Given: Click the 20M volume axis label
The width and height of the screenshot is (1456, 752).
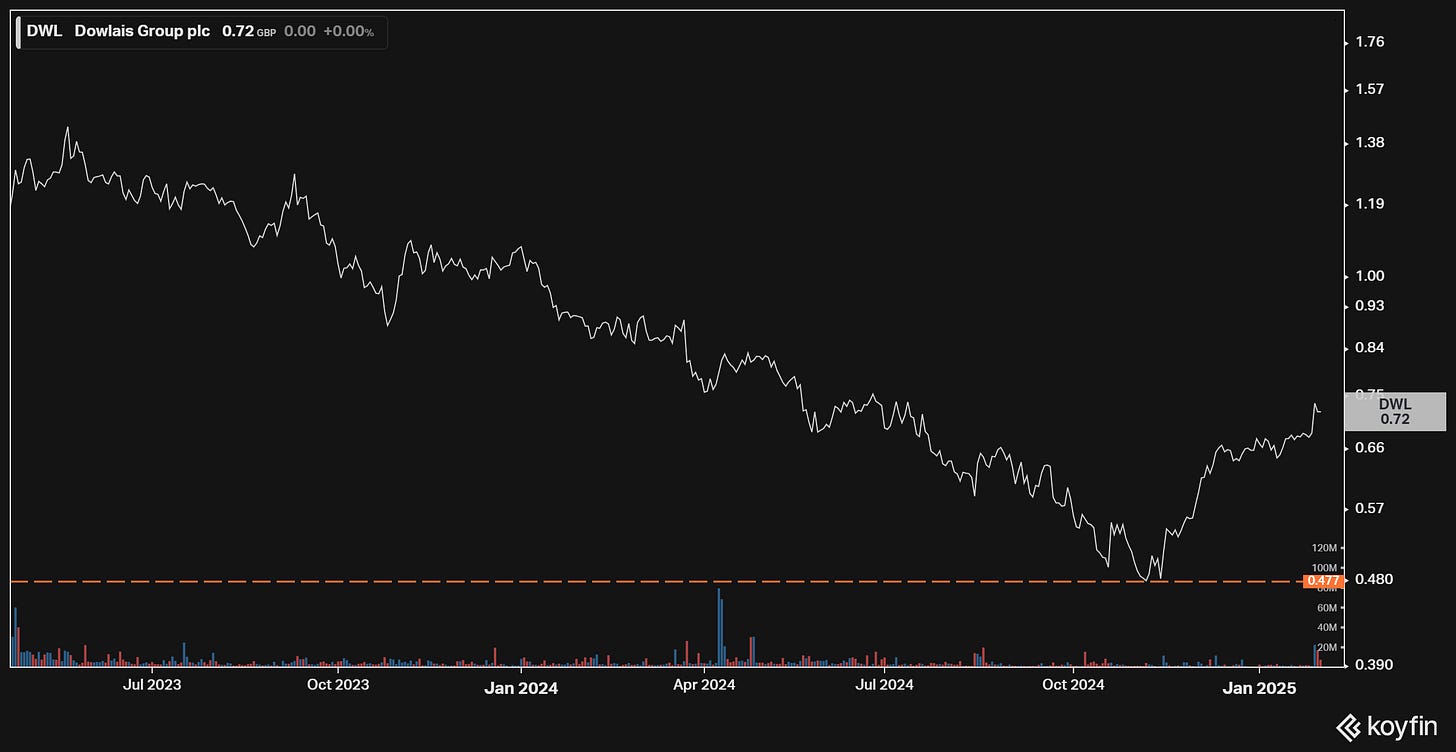Looking at the screenshot, I should (1326, 648).
